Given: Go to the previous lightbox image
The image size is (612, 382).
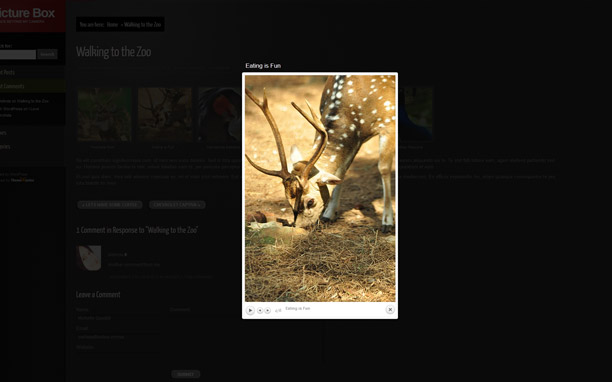Looking at the screenshot, I should [260, 310].
